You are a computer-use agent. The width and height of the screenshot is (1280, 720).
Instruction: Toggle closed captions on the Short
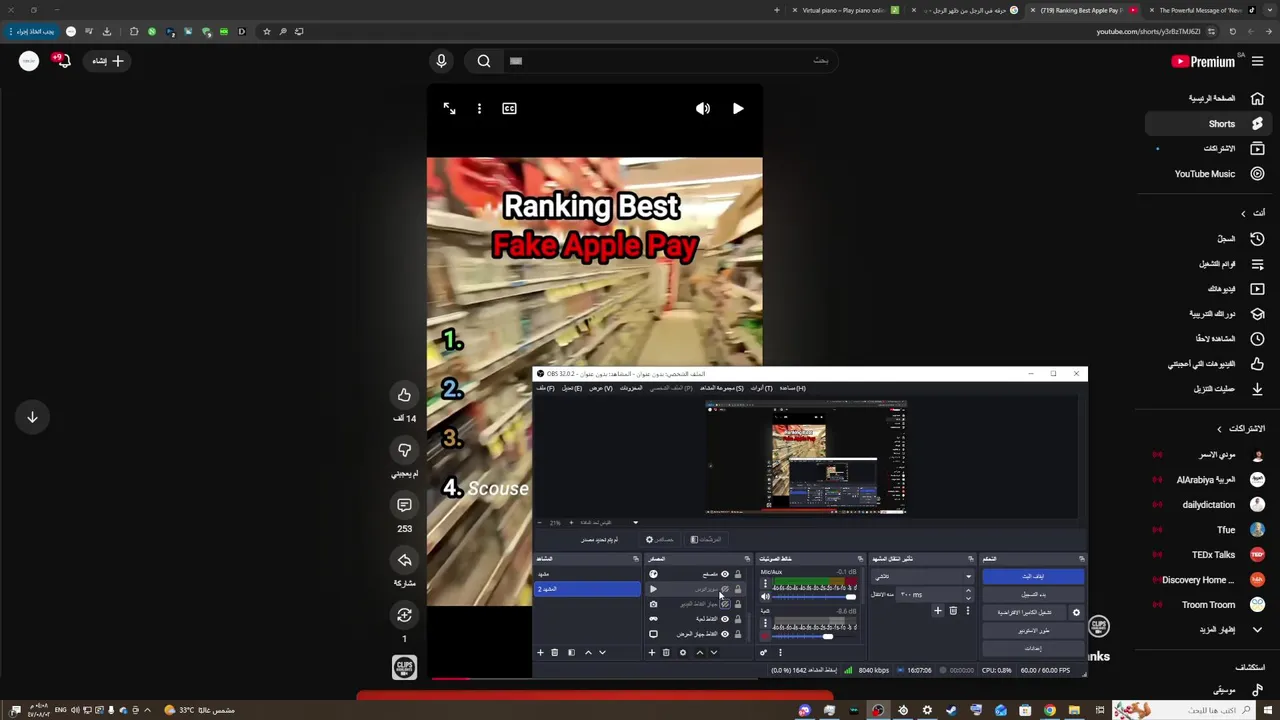(x=509, y=108)
